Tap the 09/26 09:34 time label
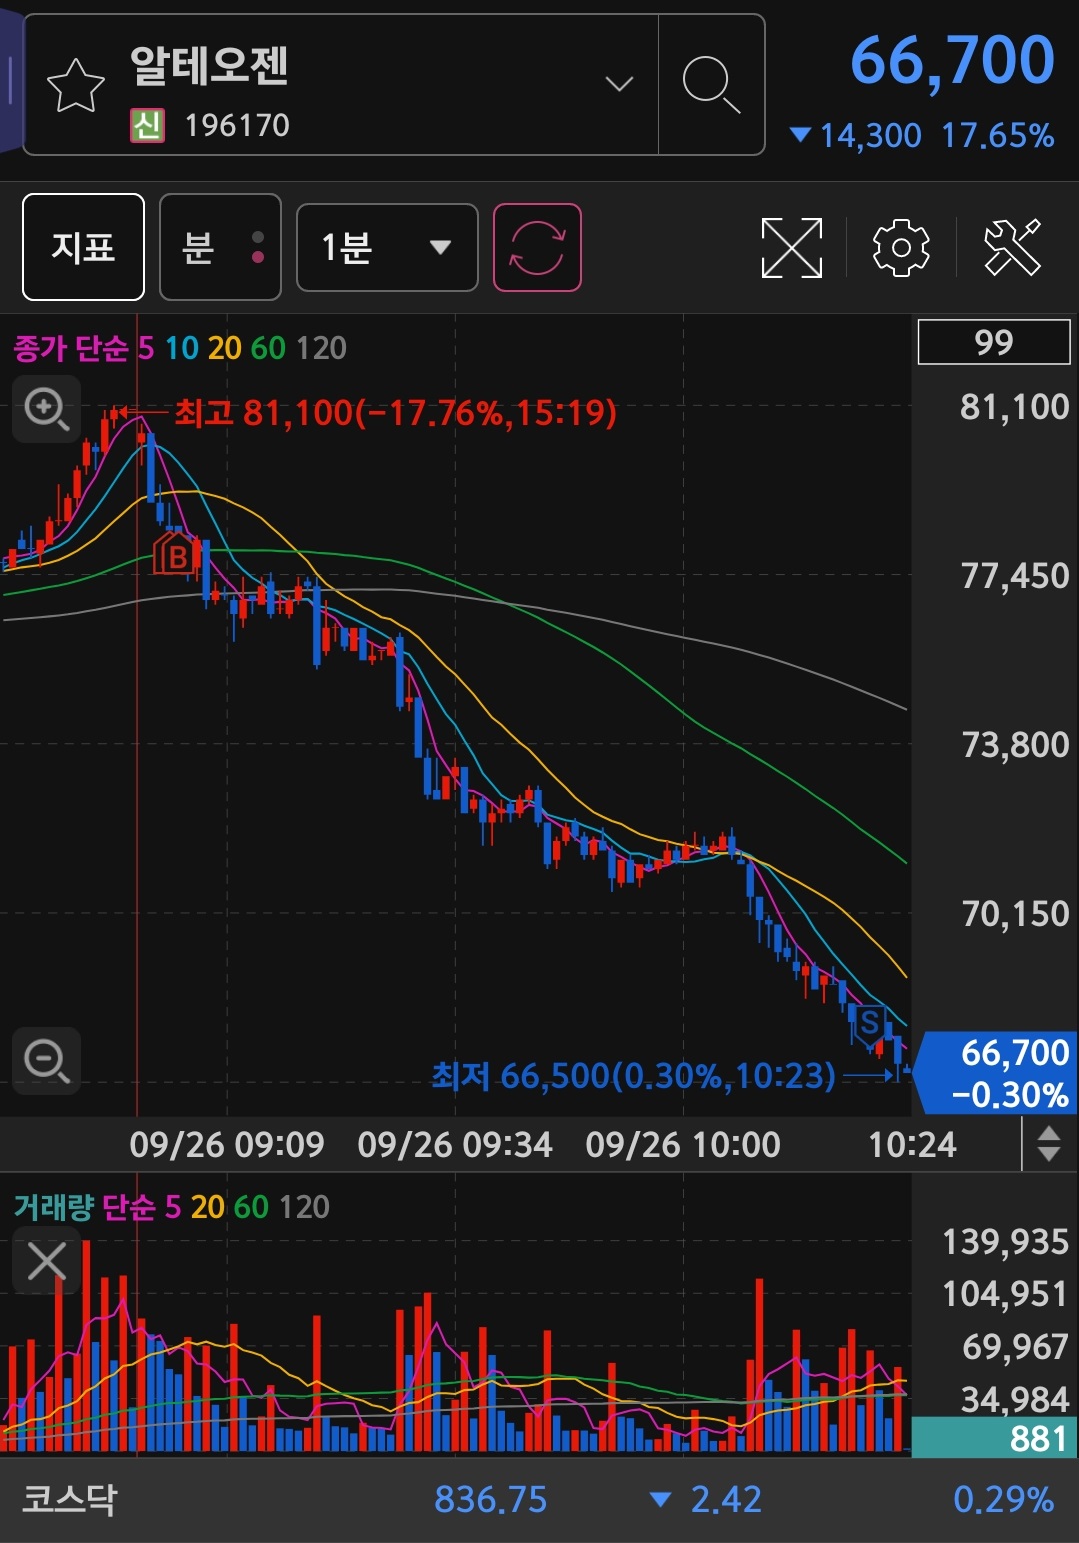 point(455,1144)
